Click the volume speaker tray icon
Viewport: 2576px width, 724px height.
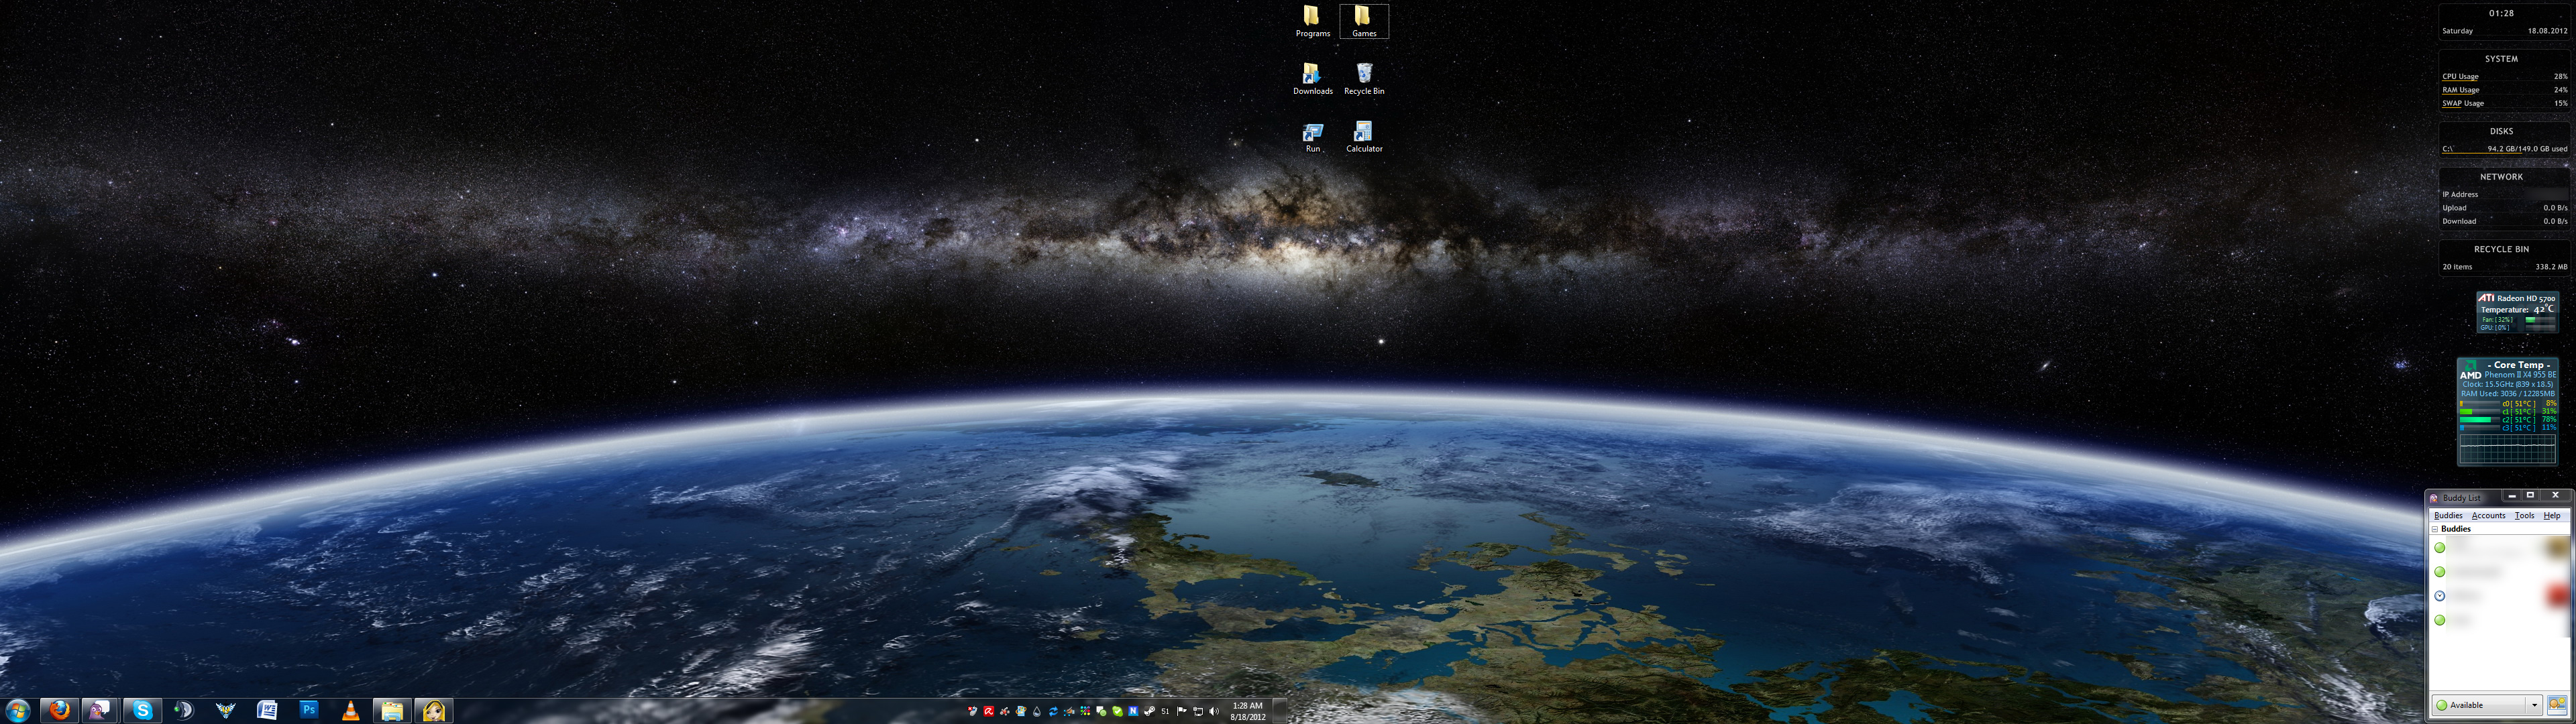1214,711
